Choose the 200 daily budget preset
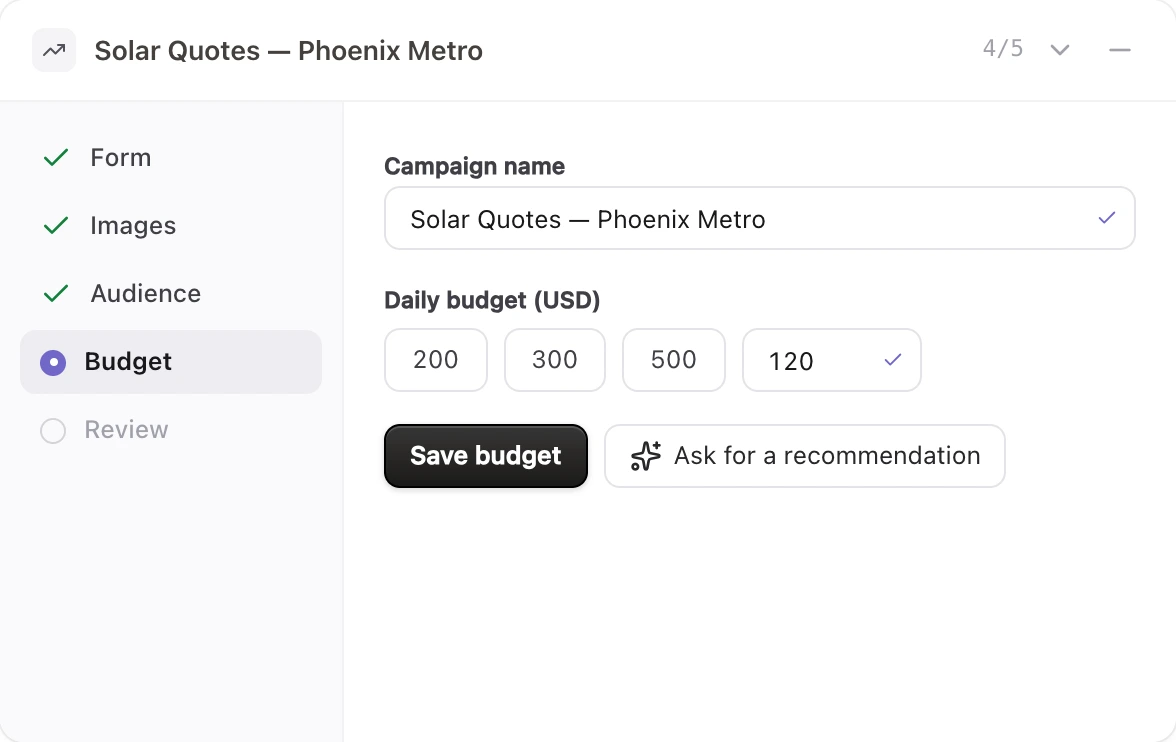Image resolution: width=1176 pixels, height=742 pixels. [436, 360]
